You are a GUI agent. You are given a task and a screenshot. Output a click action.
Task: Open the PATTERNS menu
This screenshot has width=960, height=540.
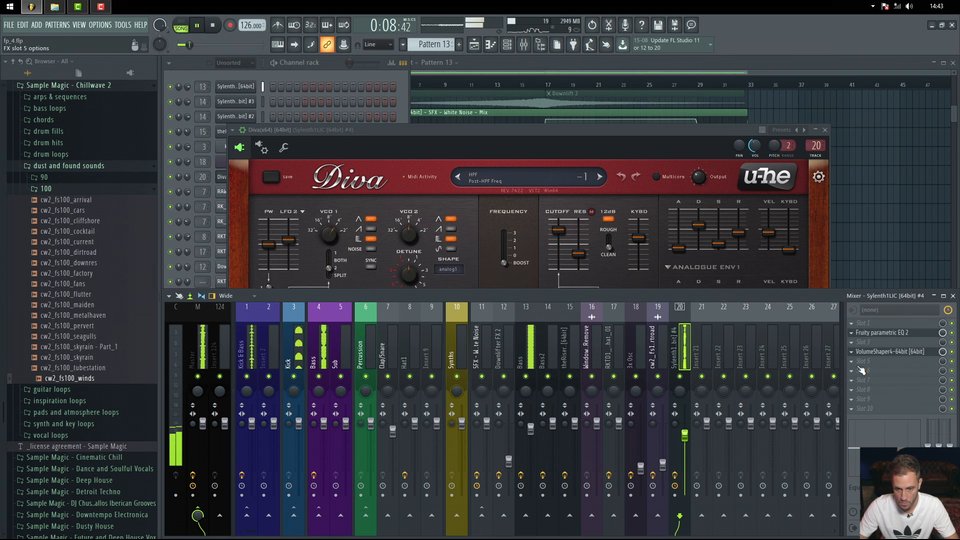[x=57, y=25]
